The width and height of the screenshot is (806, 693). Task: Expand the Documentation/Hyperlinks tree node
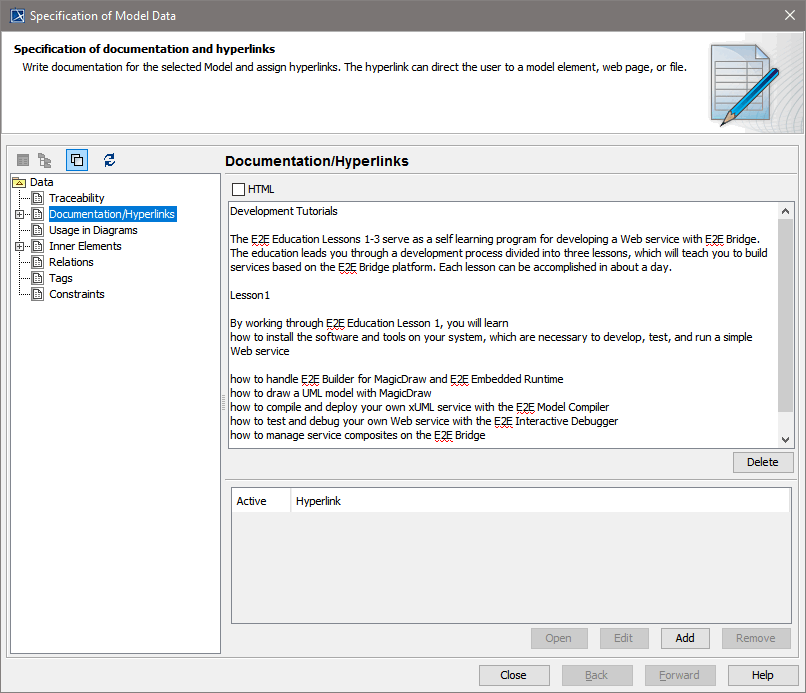(20, 214)
